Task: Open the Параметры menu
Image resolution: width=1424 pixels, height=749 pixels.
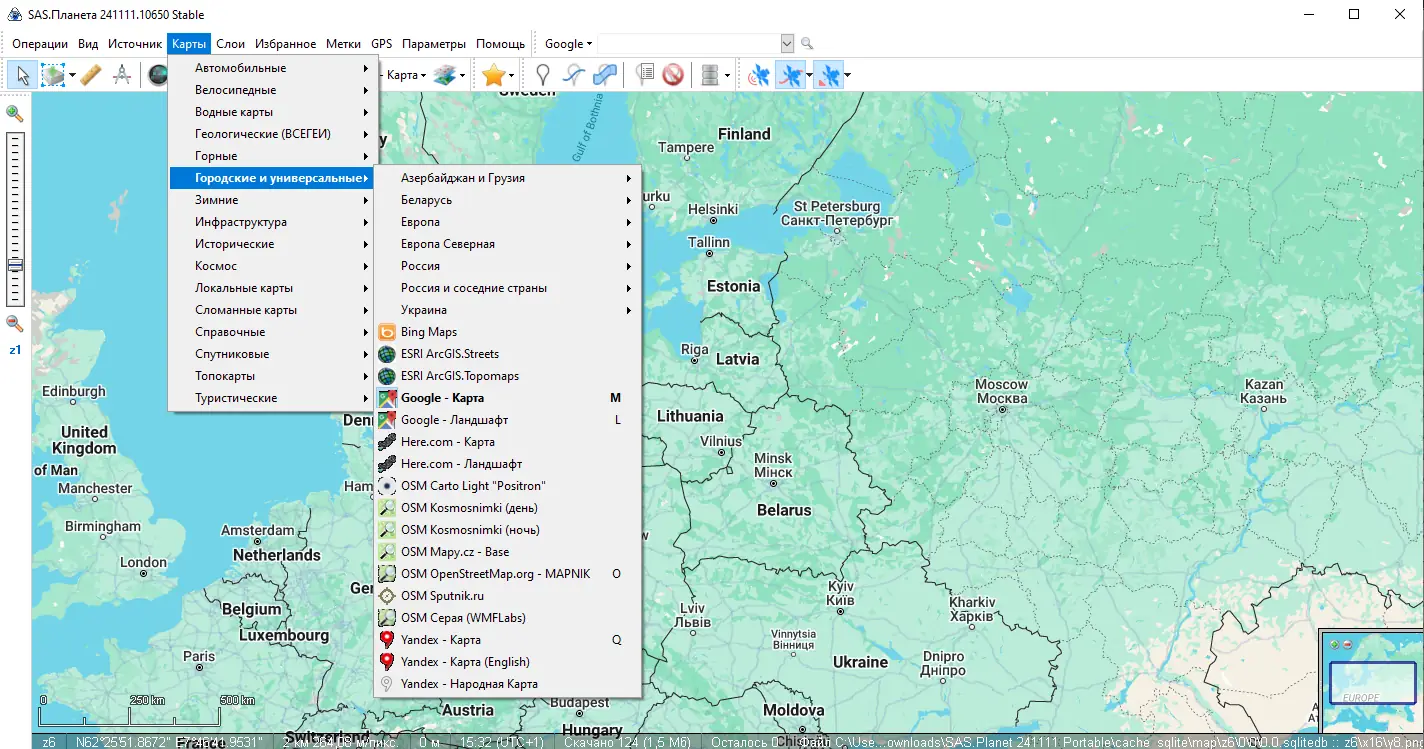Action: [434, 44]
